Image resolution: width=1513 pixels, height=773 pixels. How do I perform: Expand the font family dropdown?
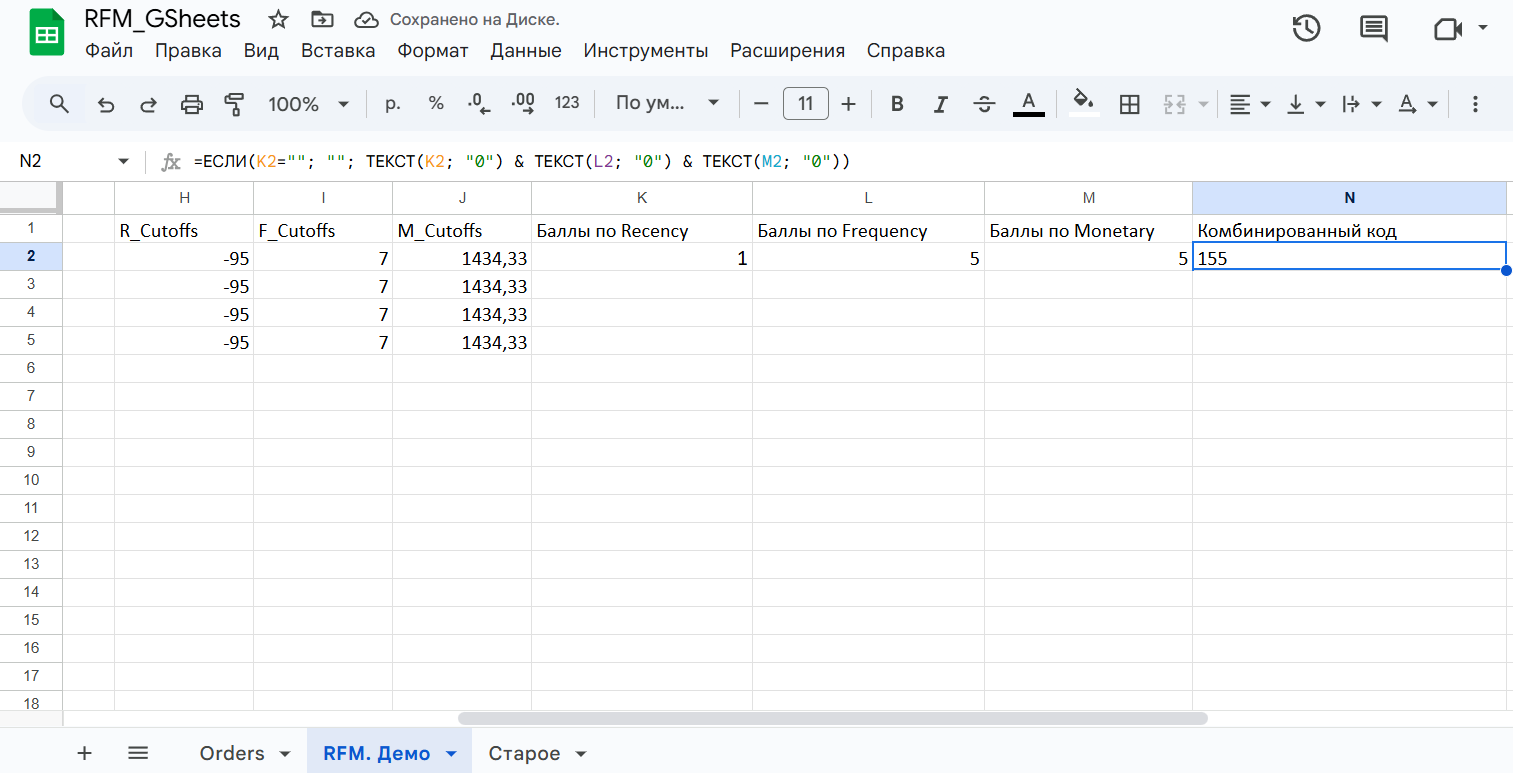click(x=667, y=104)
